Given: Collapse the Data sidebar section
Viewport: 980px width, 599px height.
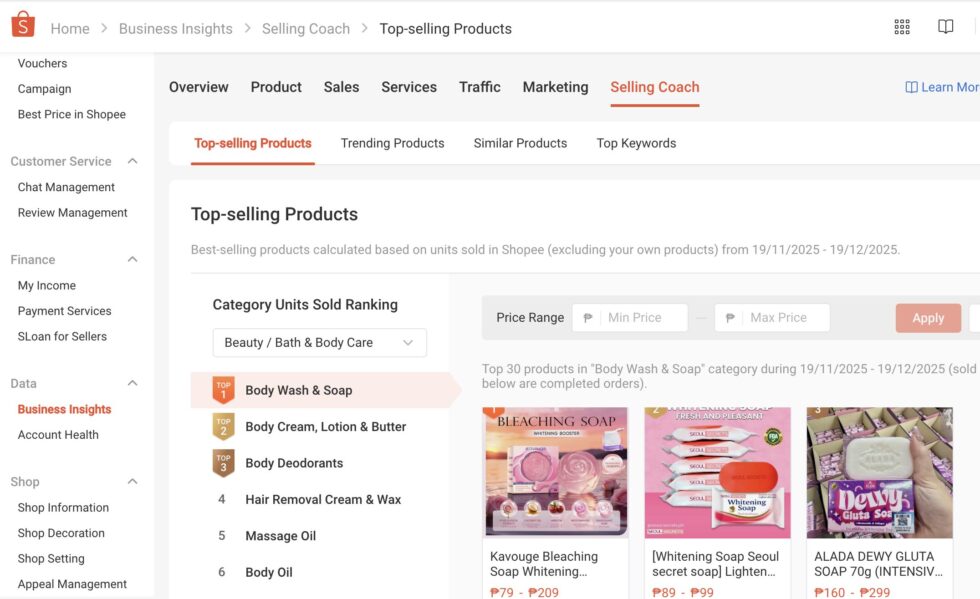Looking at the screenshot, I should tap(132, 383).
